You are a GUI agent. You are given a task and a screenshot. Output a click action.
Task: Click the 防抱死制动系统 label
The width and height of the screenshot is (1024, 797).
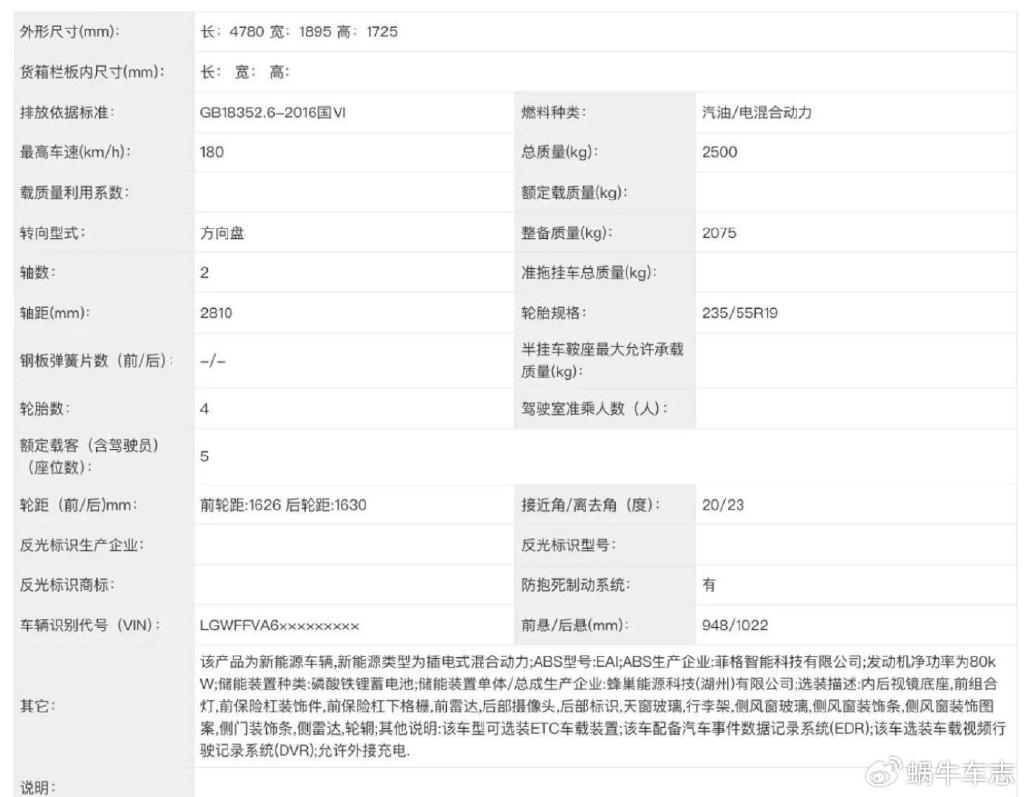coord(575,585)
